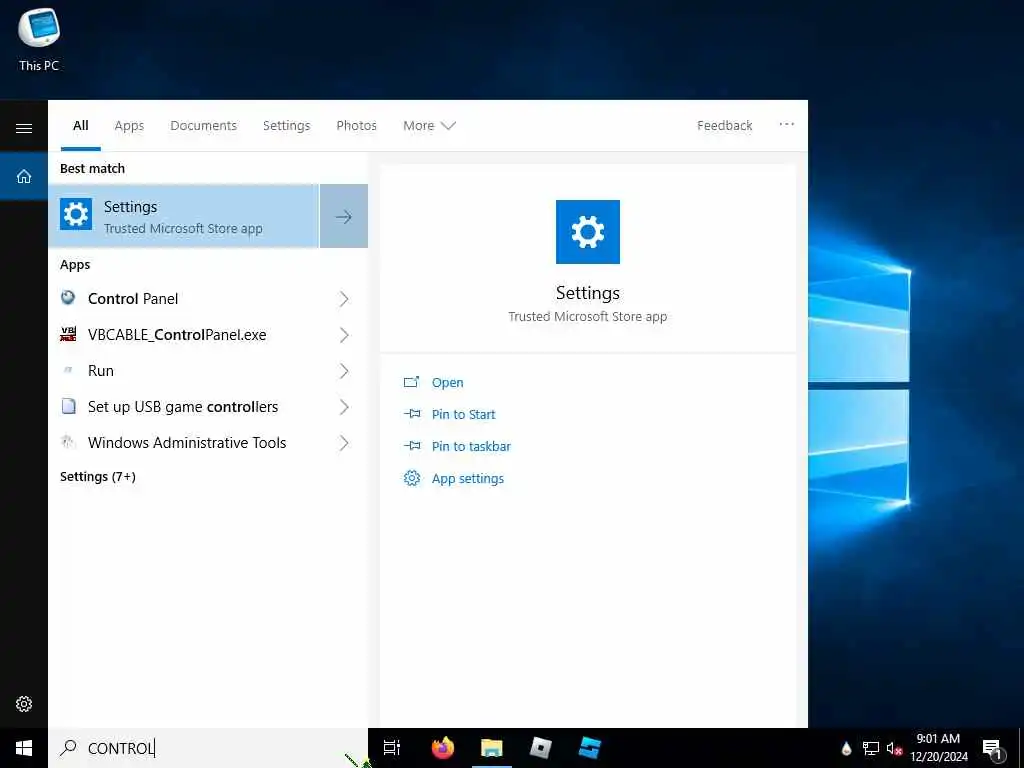This screenshot has width=1024, height=768.
Task: Open App settings link
Action: (x=468, y=479)
